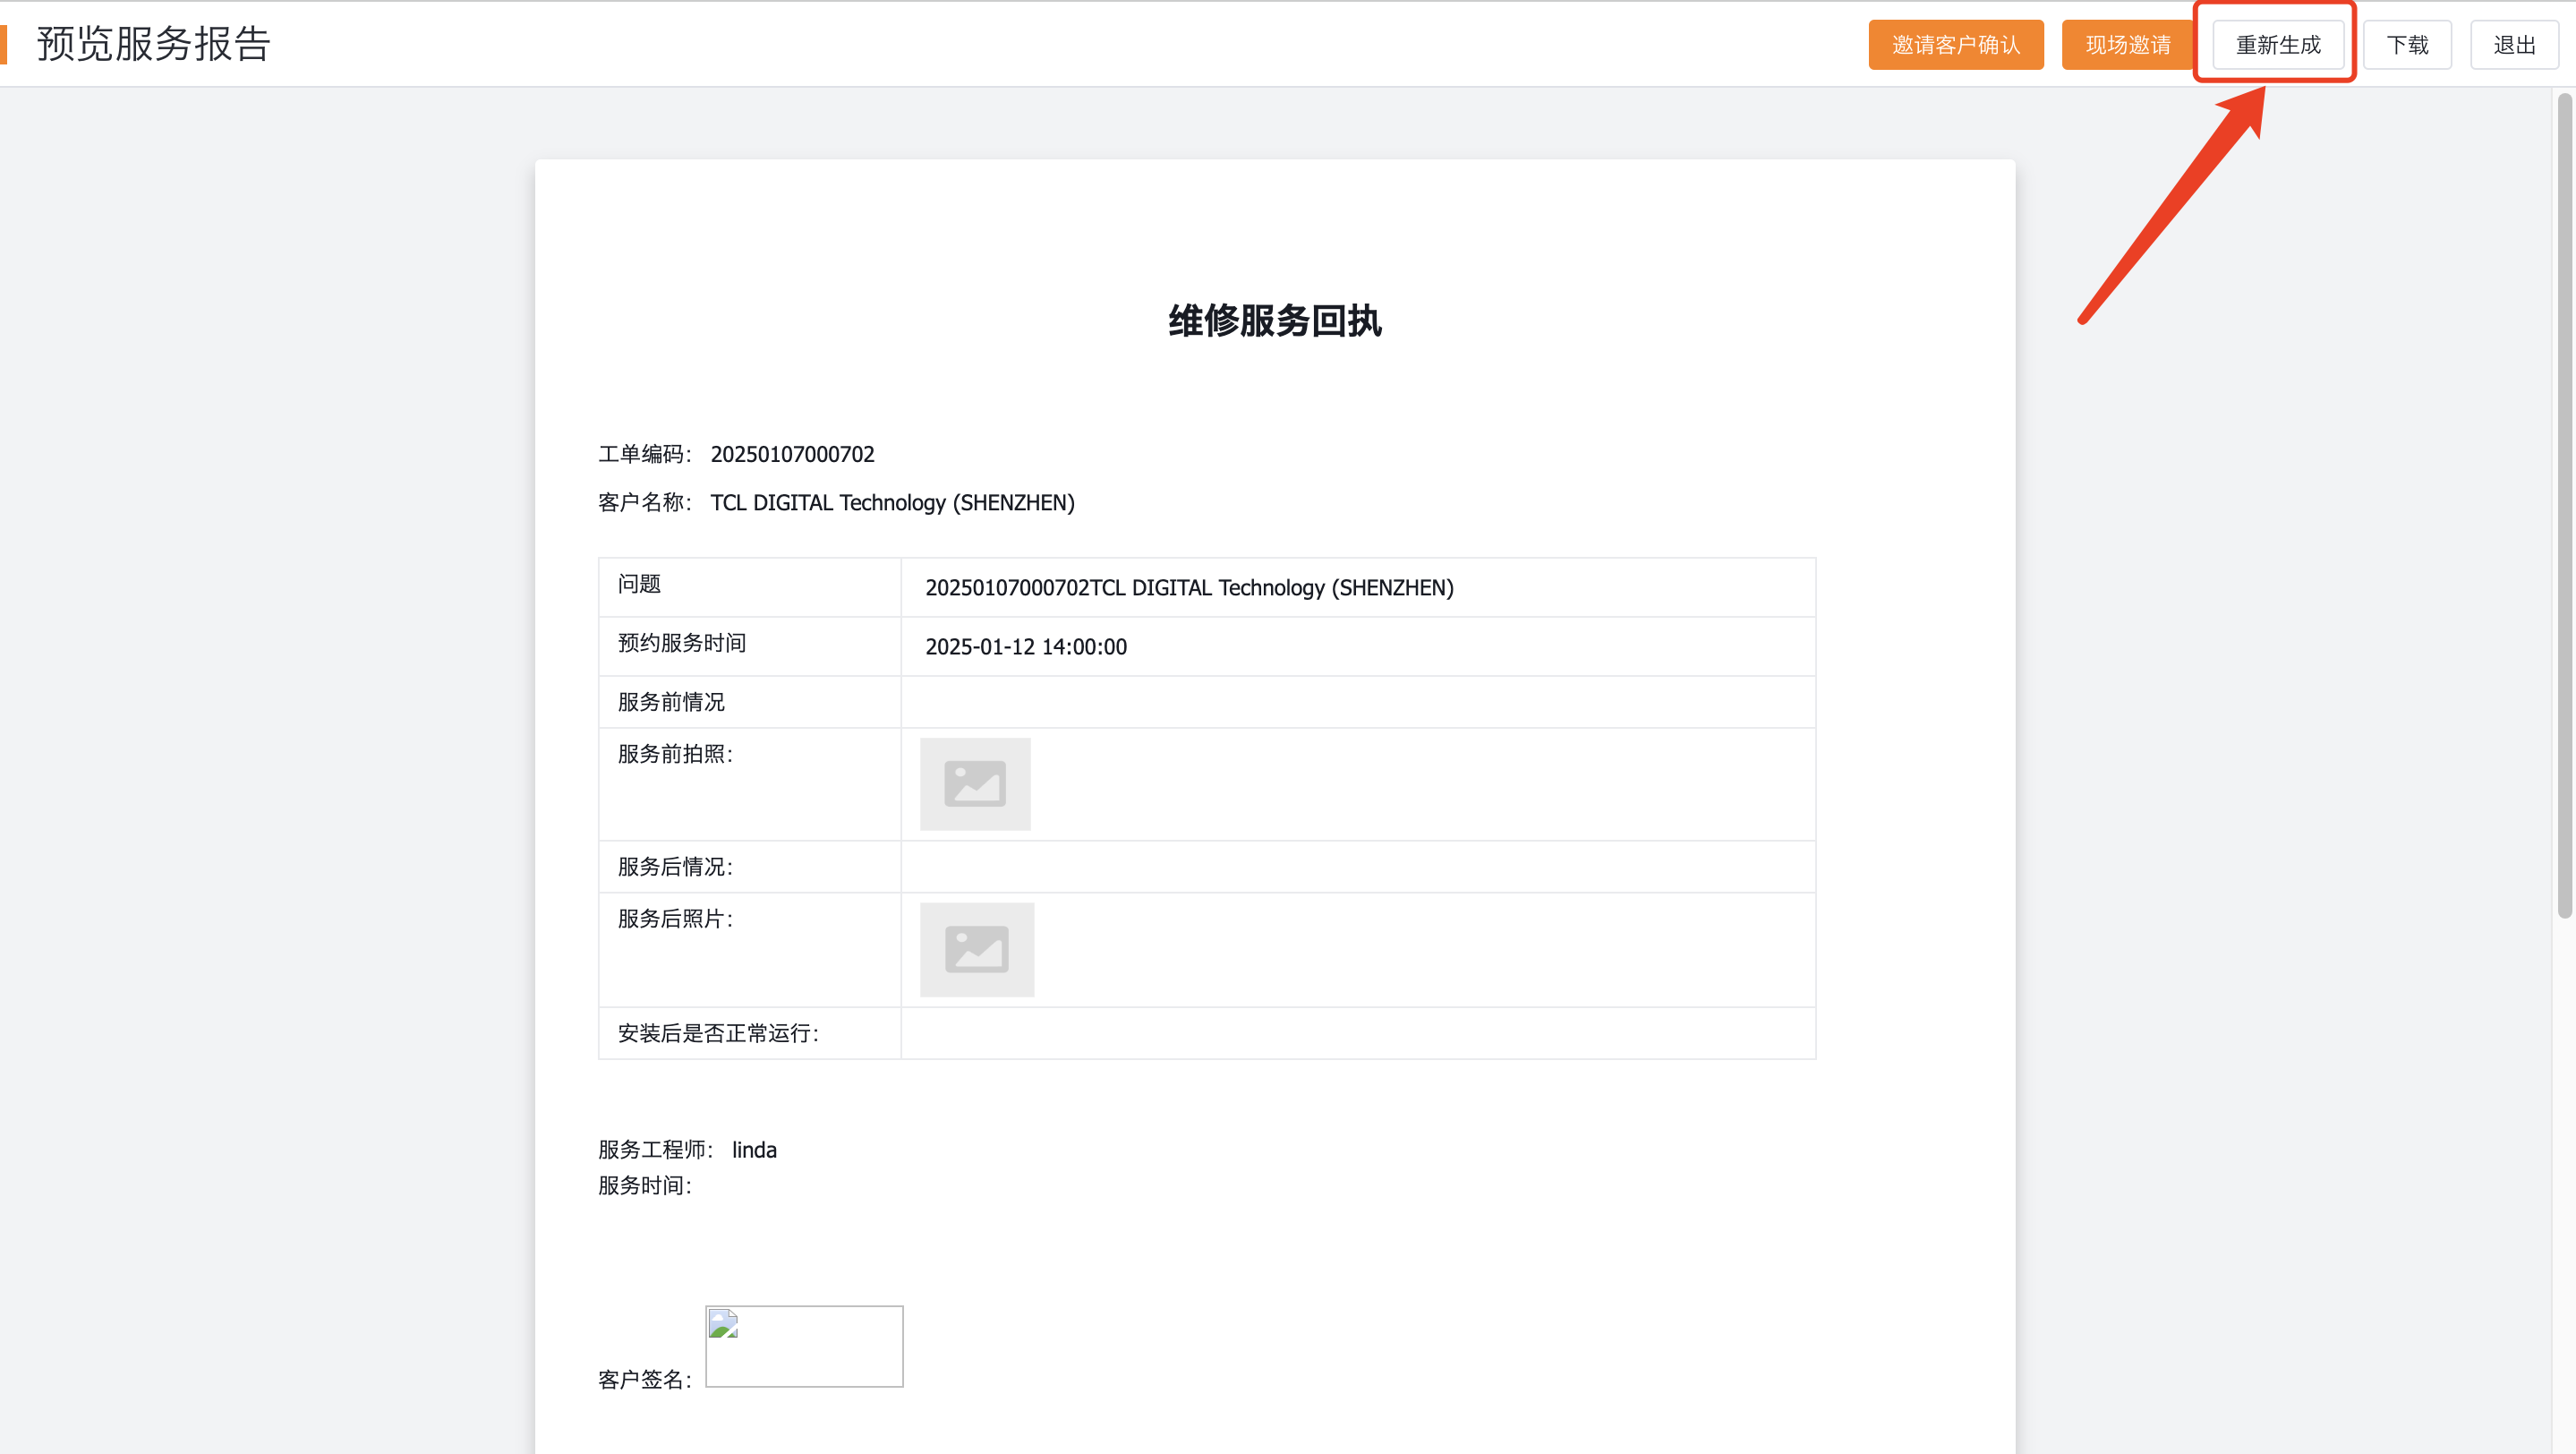Viewport: 2576px width, 1454px height.
Task: Click the 预览服务报告 page title
Action: pyautogui.click(x=154, y=44)
